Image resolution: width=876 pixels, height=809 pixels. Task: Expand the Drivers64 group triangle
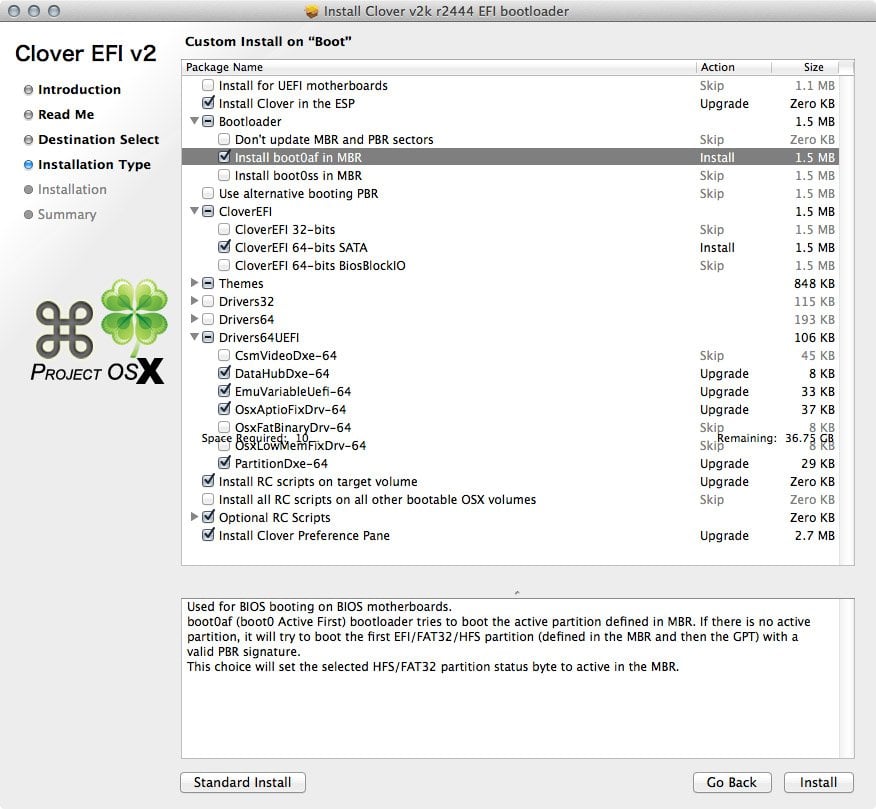(x=194, y=318)
